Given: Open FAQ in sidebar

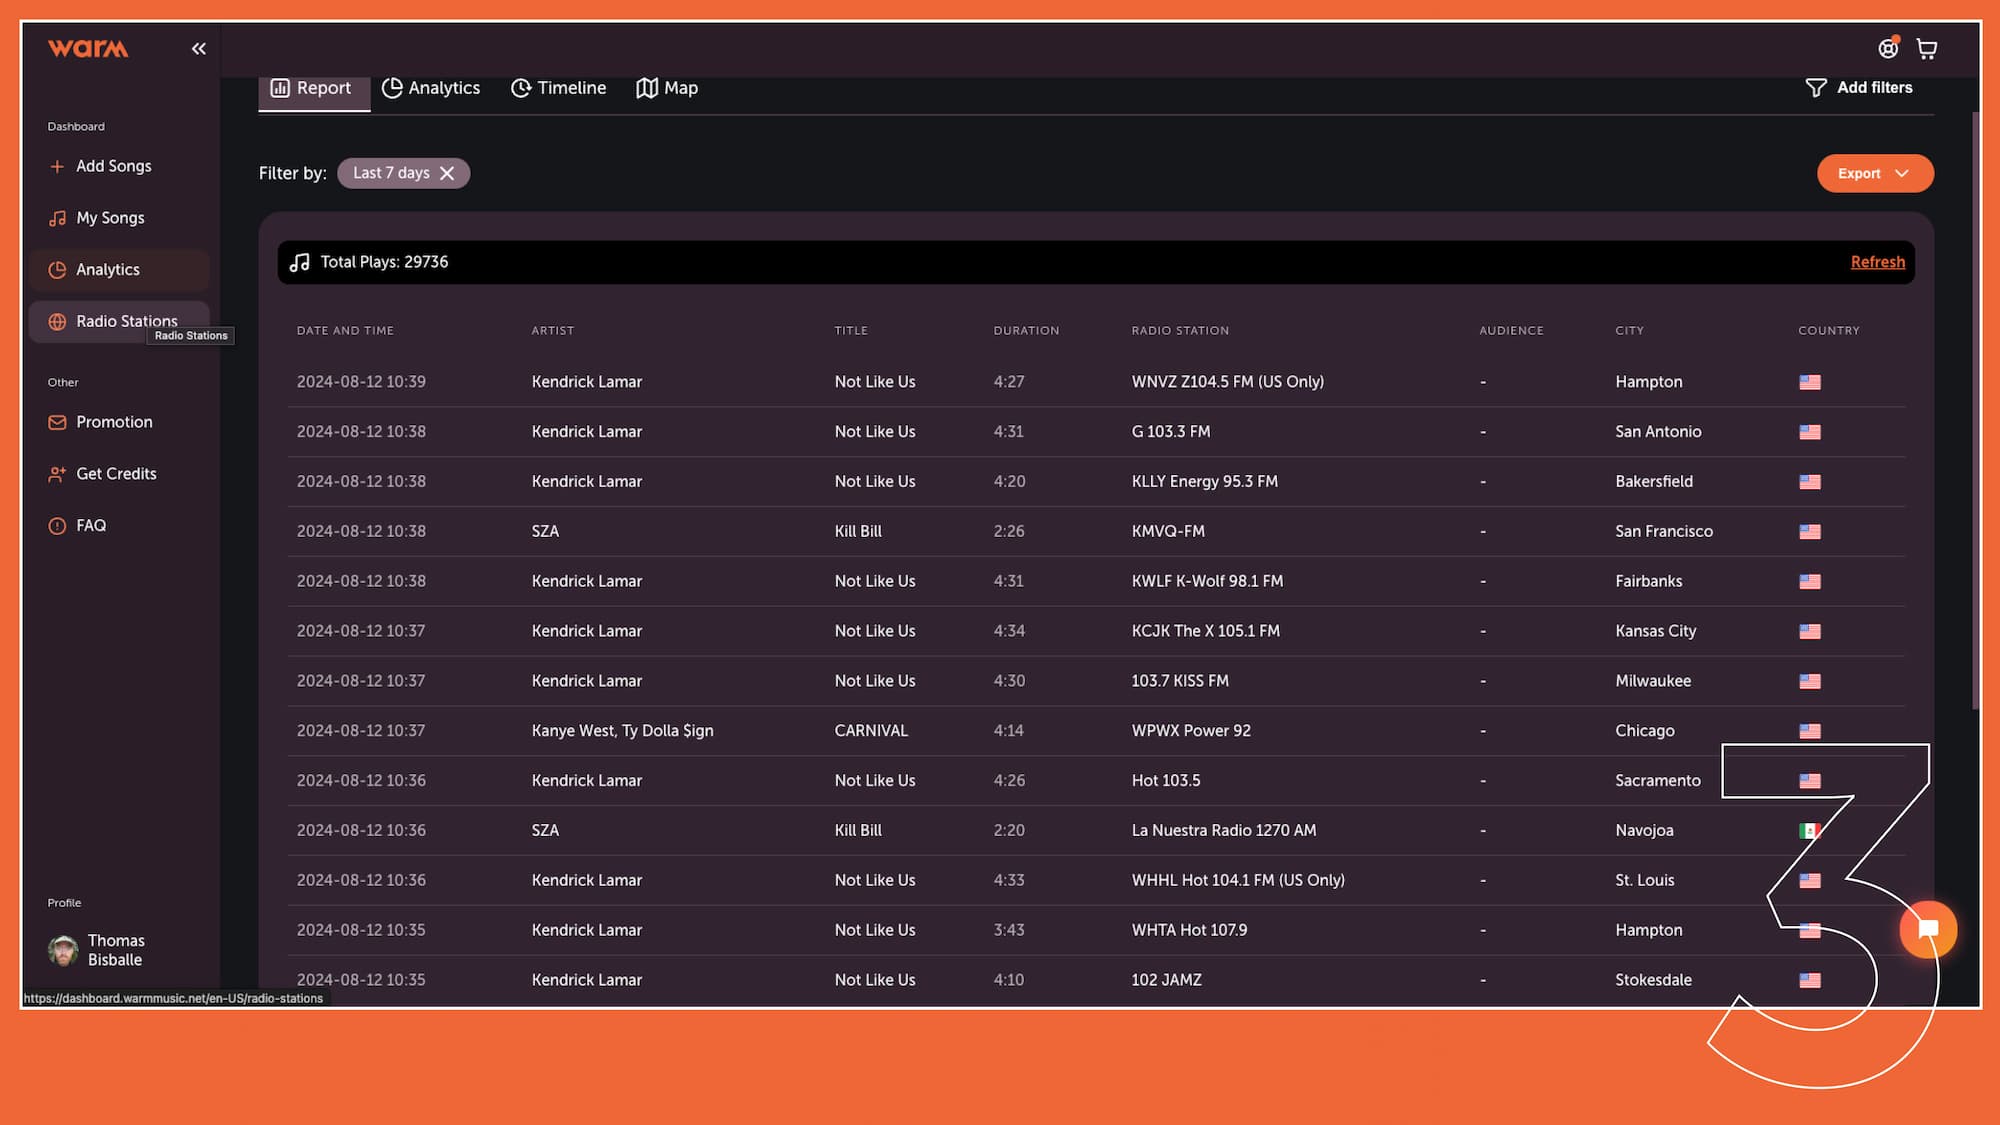Looking at the screenshot, I should [x=118, y=526].
